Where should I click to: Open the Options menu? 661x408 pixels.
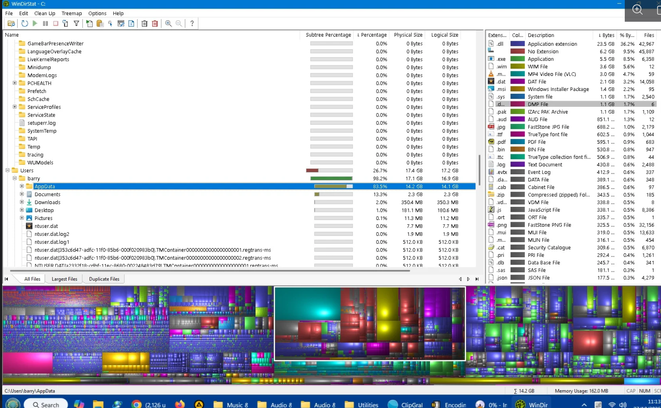[97, 13]
